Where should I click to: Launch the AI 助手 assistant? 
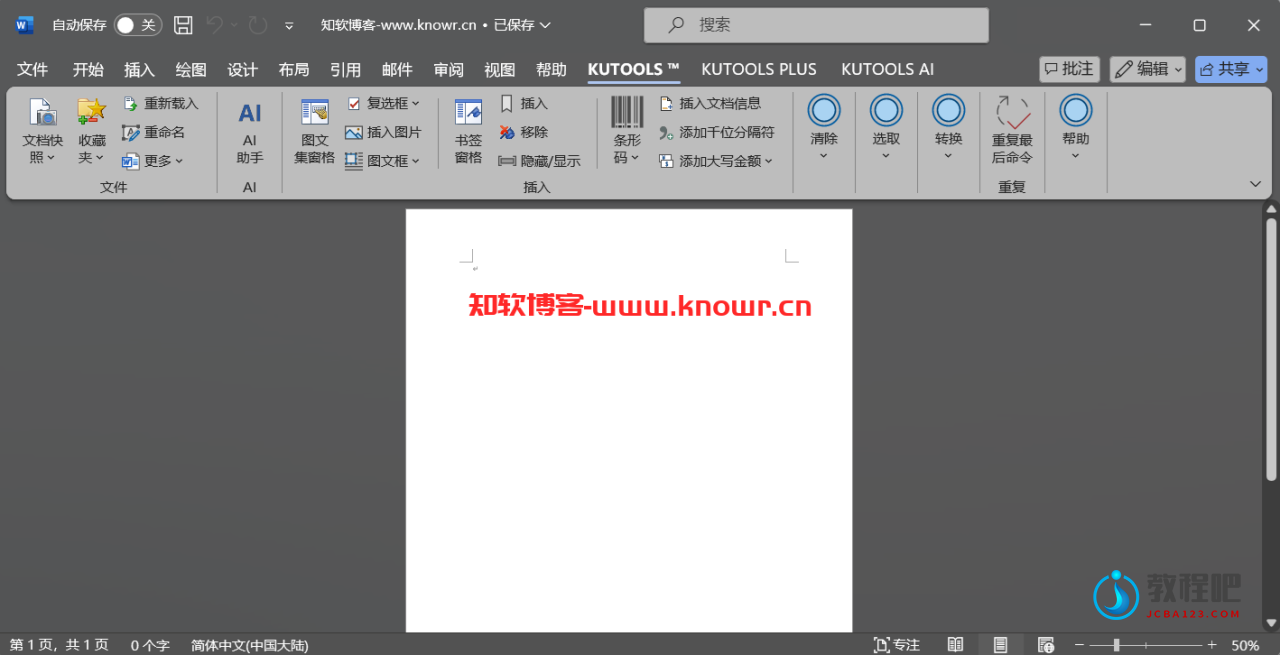click(250, 132)
